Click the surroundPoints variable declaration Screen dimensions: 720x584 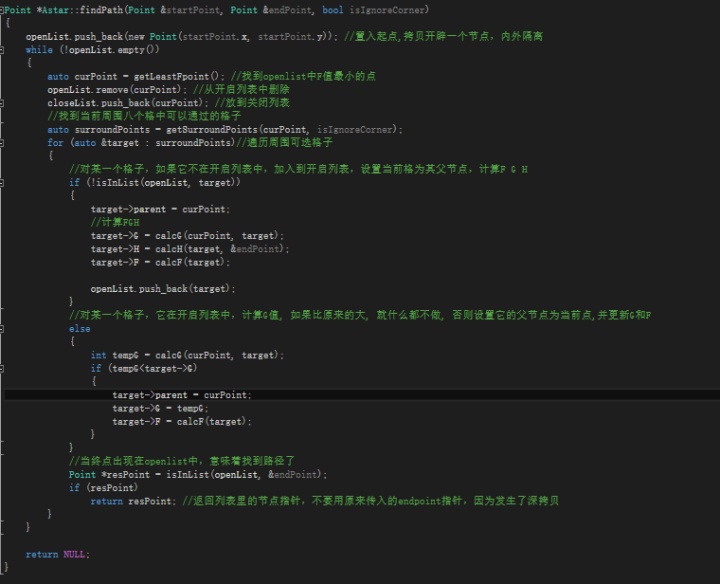pos(112,129)
